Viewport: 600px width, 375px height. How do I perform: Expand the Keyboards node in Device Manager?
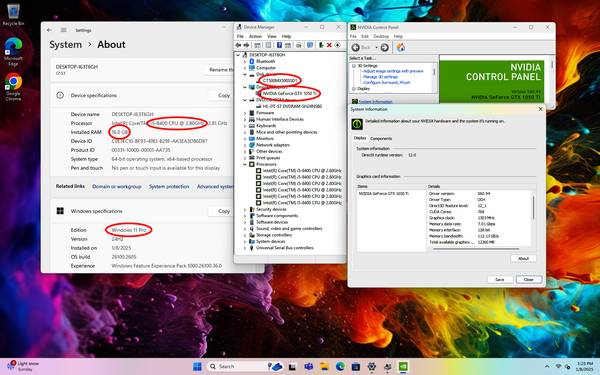point(245,126)
